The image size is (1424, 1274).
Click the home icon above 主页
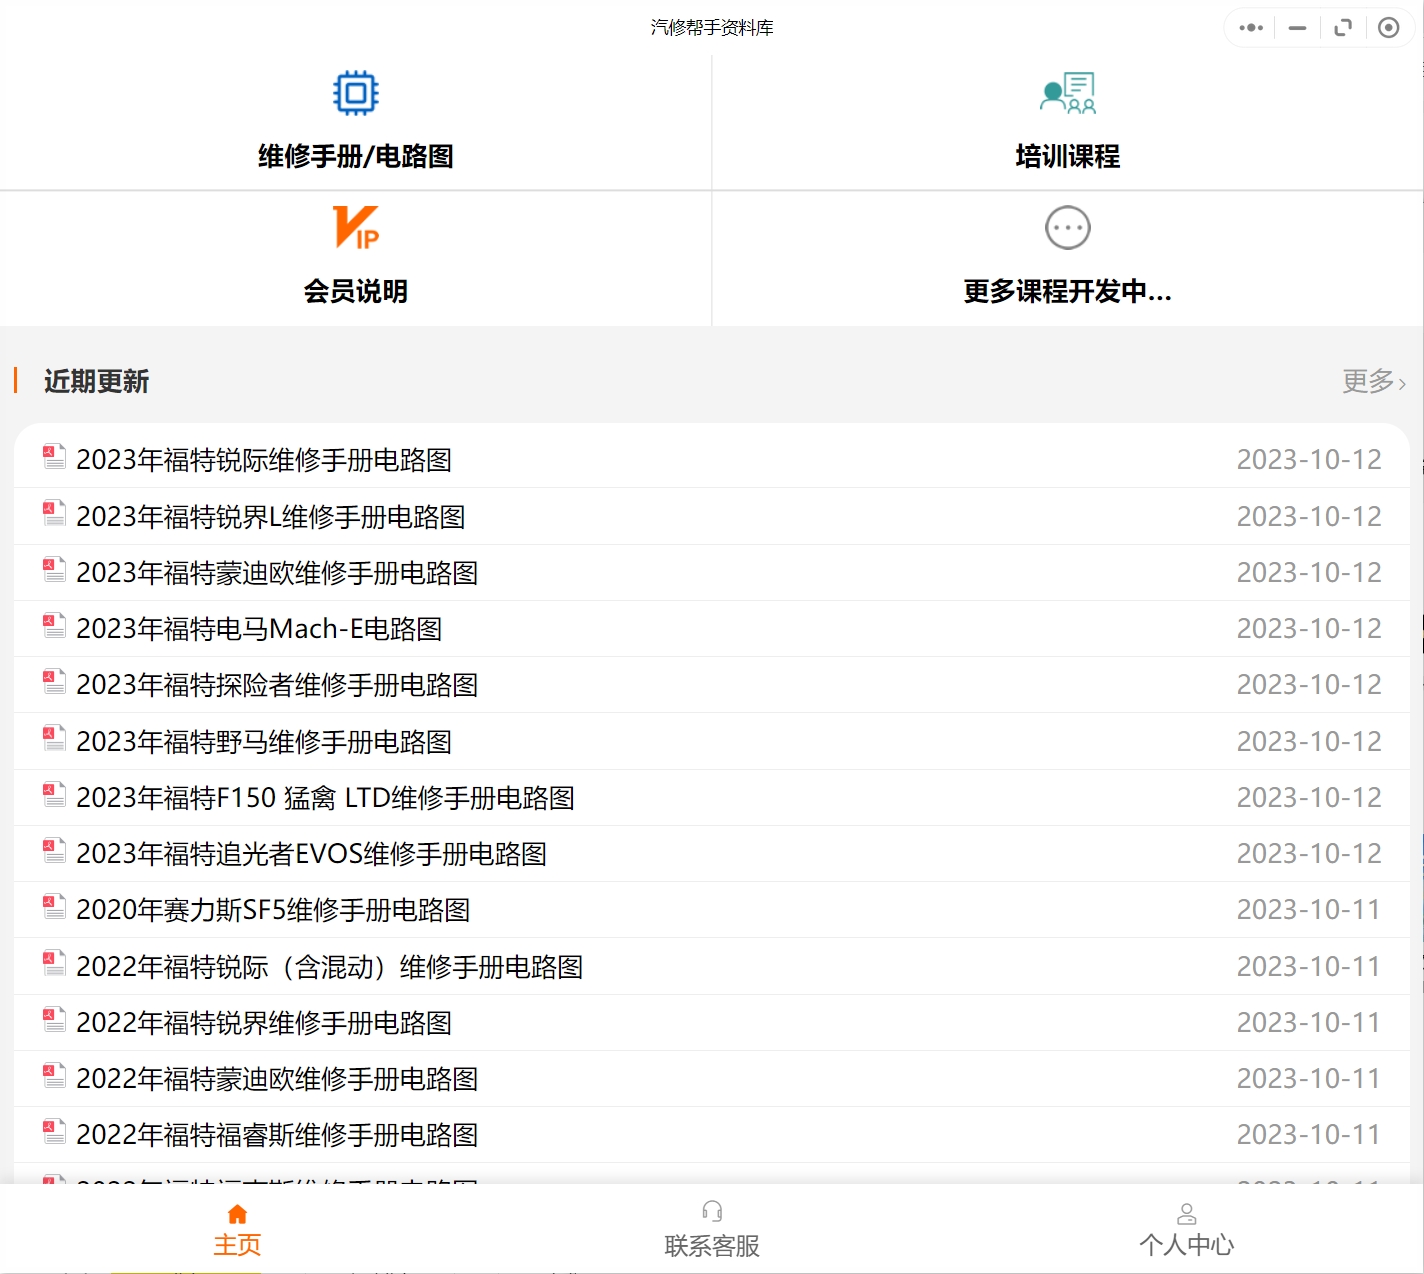(237, 1212)
